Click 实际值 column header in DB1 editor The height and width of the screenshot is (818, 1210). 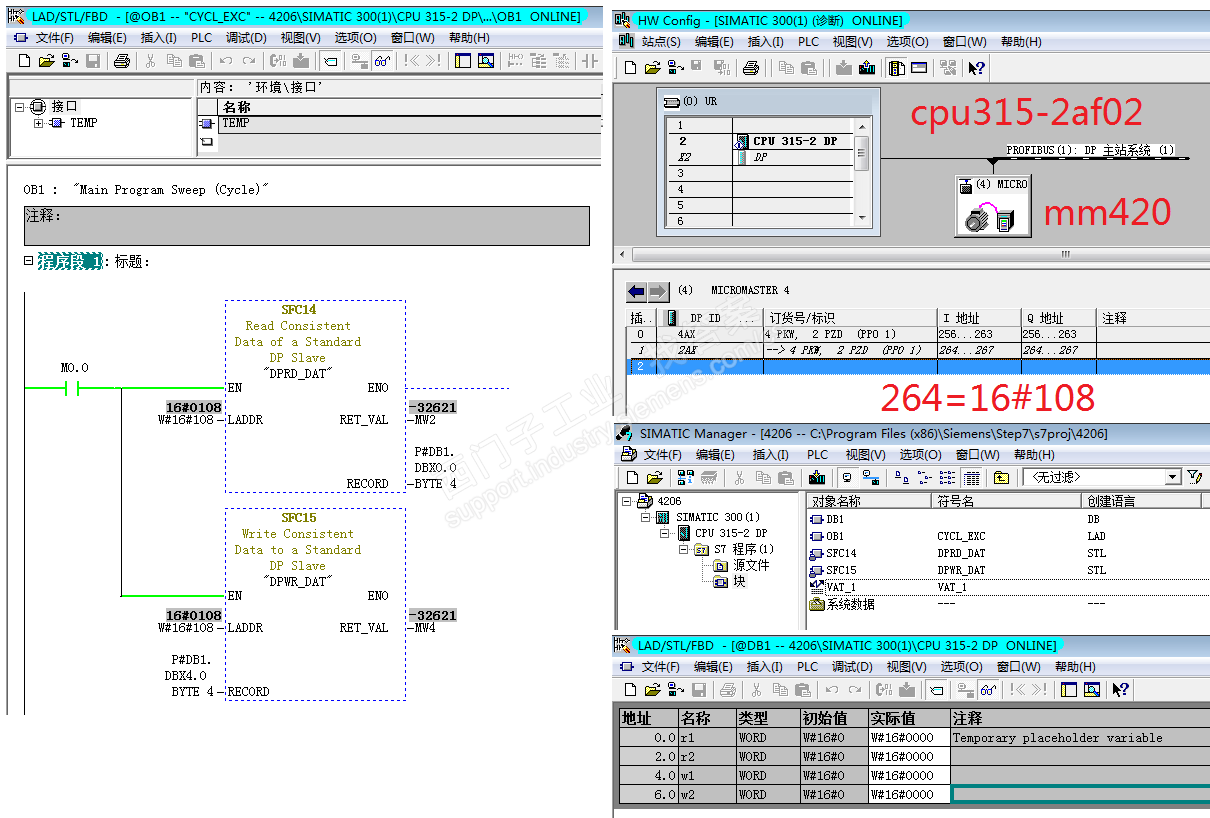point(909,719)
